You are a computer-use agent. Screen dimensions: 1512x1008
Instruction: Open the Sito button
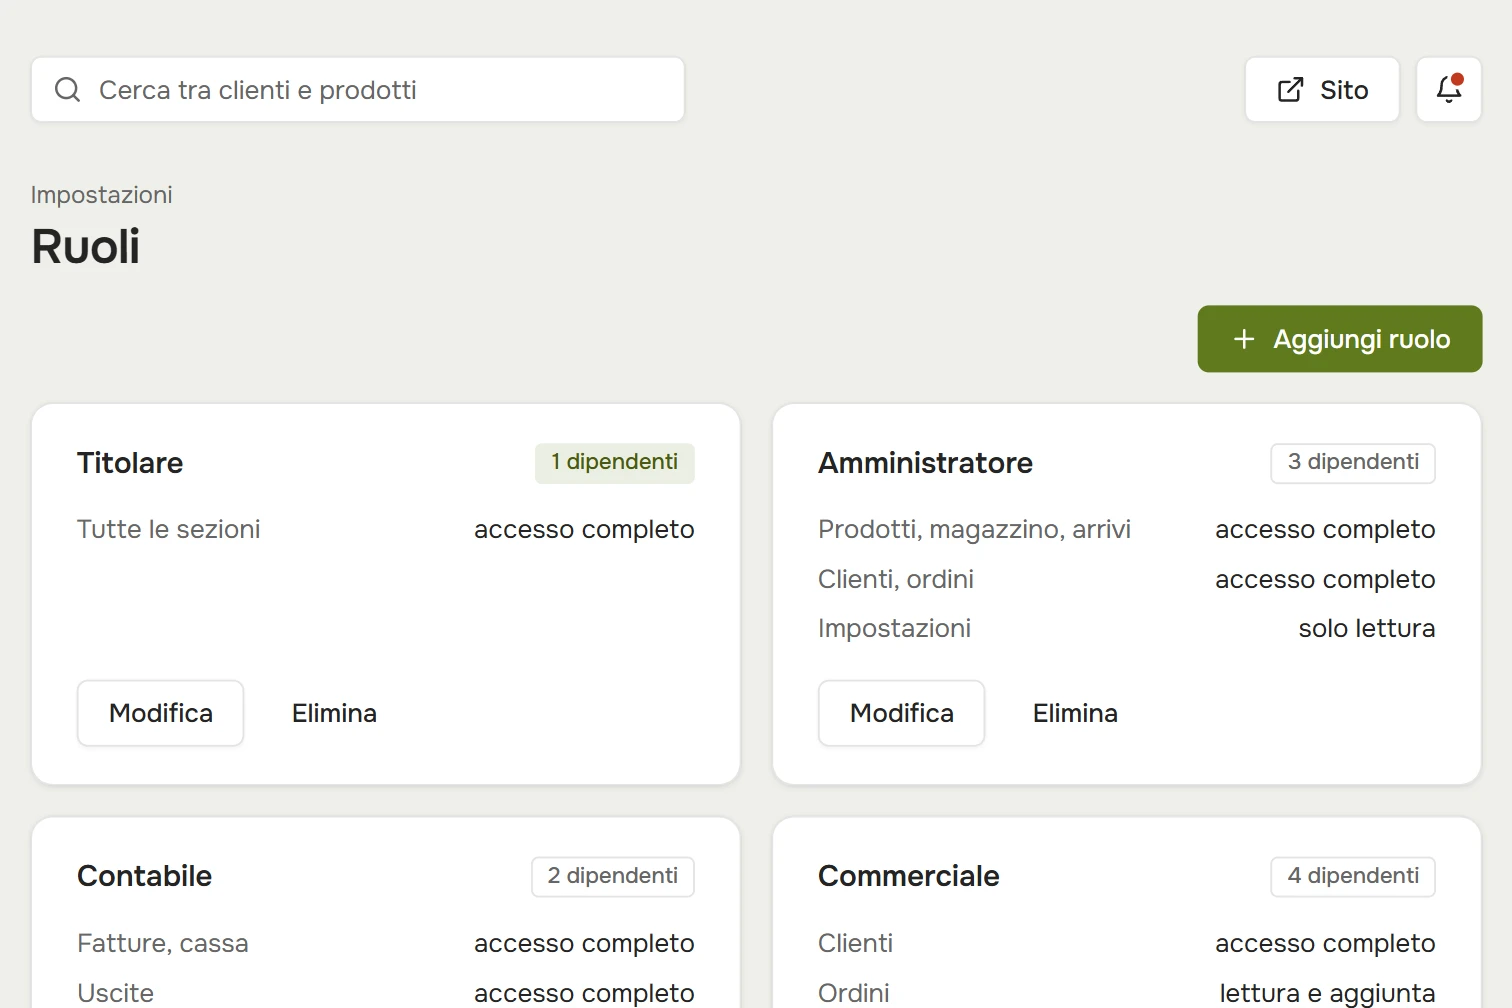[1322, 89]
